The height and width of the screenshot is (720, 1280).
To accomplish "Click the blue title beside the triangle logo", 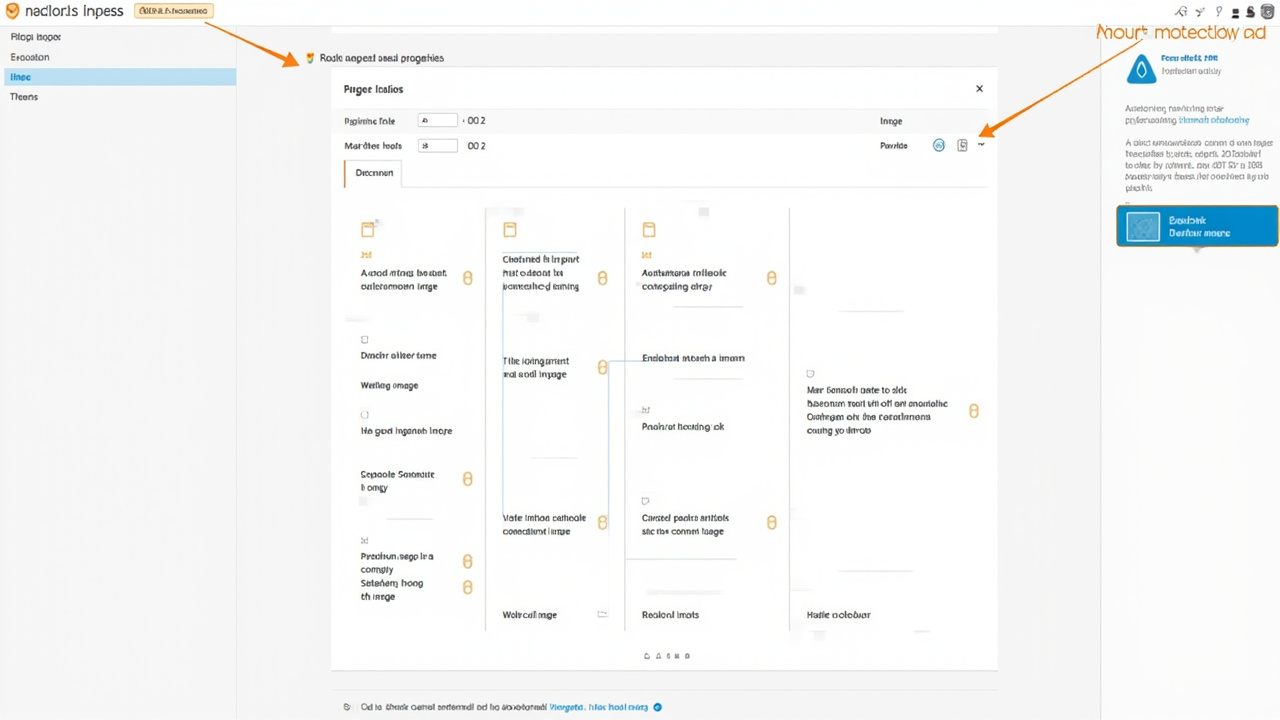I will [1190, 59].
